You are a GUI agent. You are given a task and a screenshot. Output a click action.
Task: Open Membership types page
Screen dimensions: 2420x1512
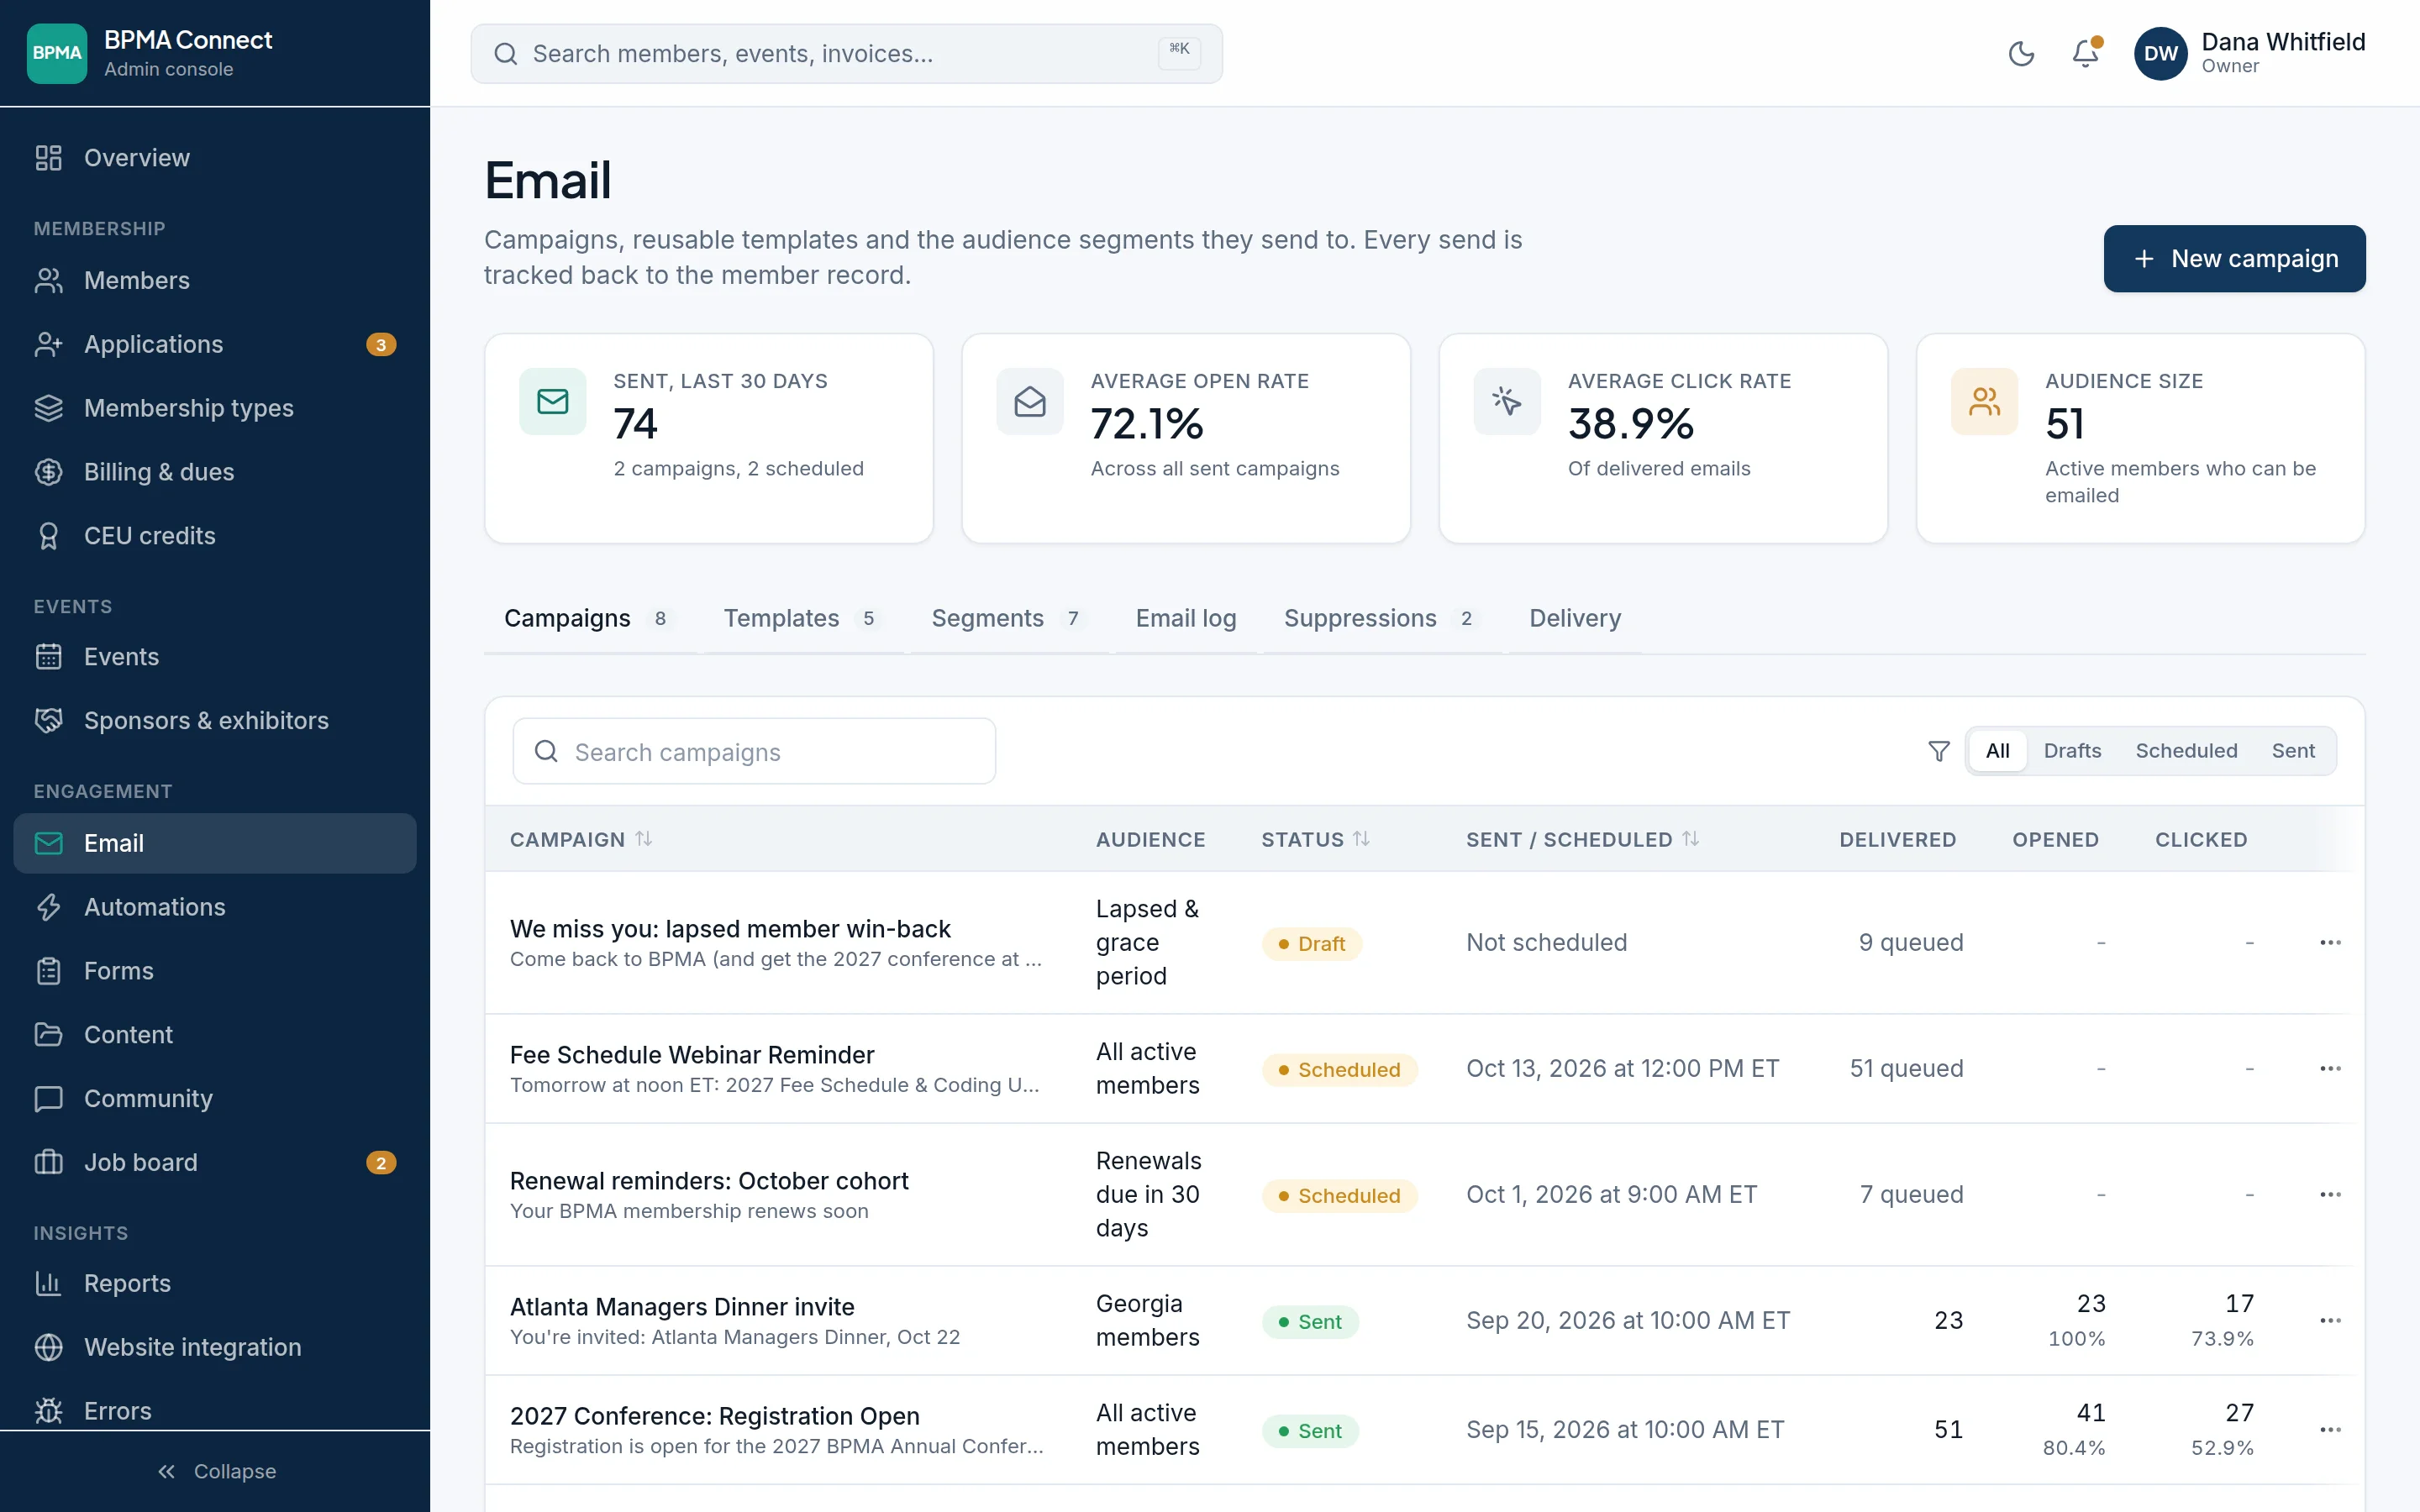click(x=215, y=408)
